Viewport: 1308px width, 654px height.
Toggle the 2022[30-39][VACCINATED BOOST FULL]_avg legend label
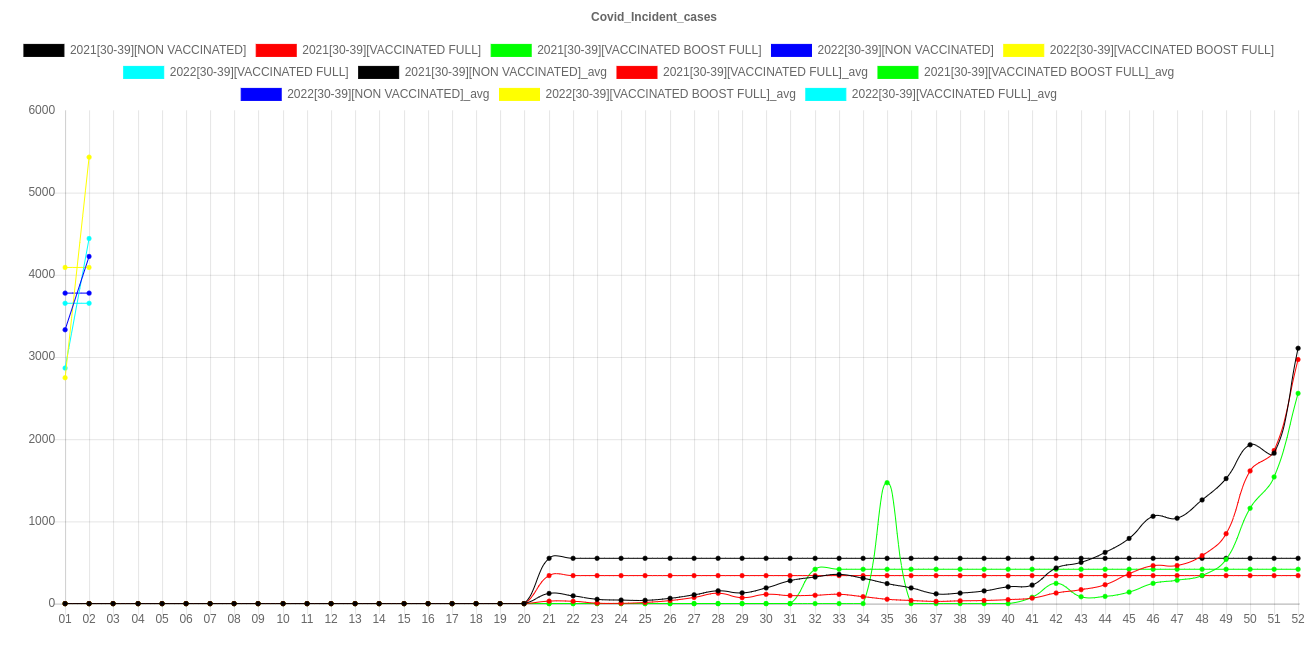pos(670,94)
